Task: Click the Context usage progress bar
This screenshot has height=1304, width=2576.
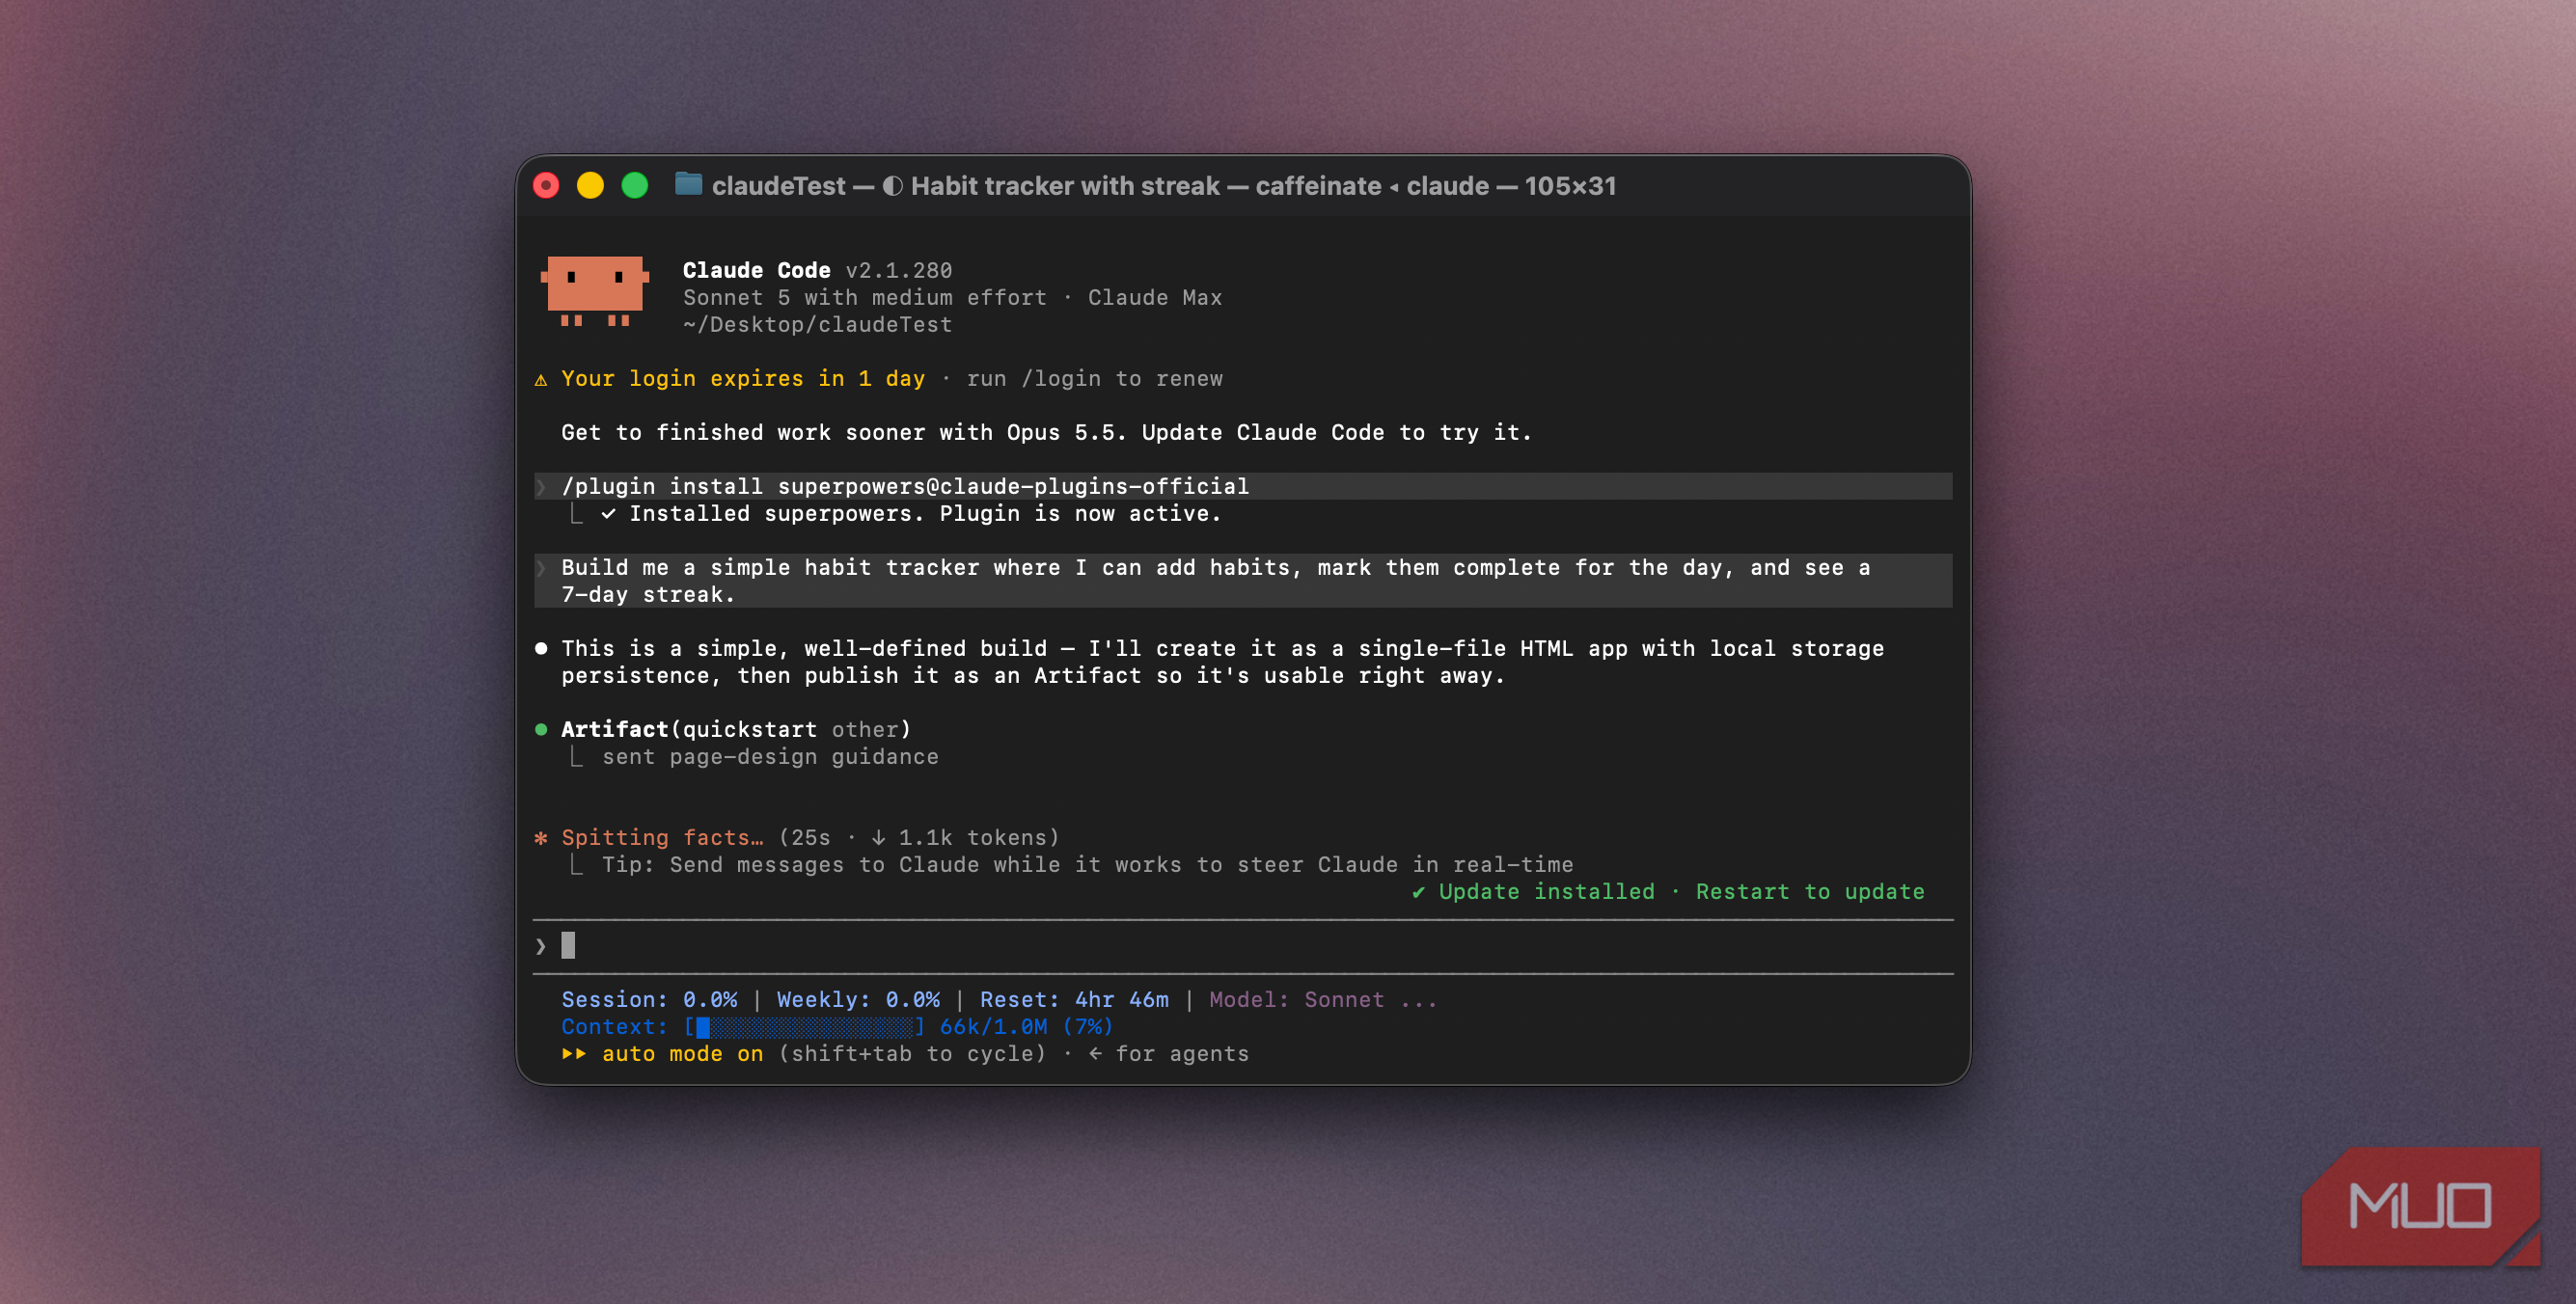Action: pyautogui.click(x=805, y=1027)
